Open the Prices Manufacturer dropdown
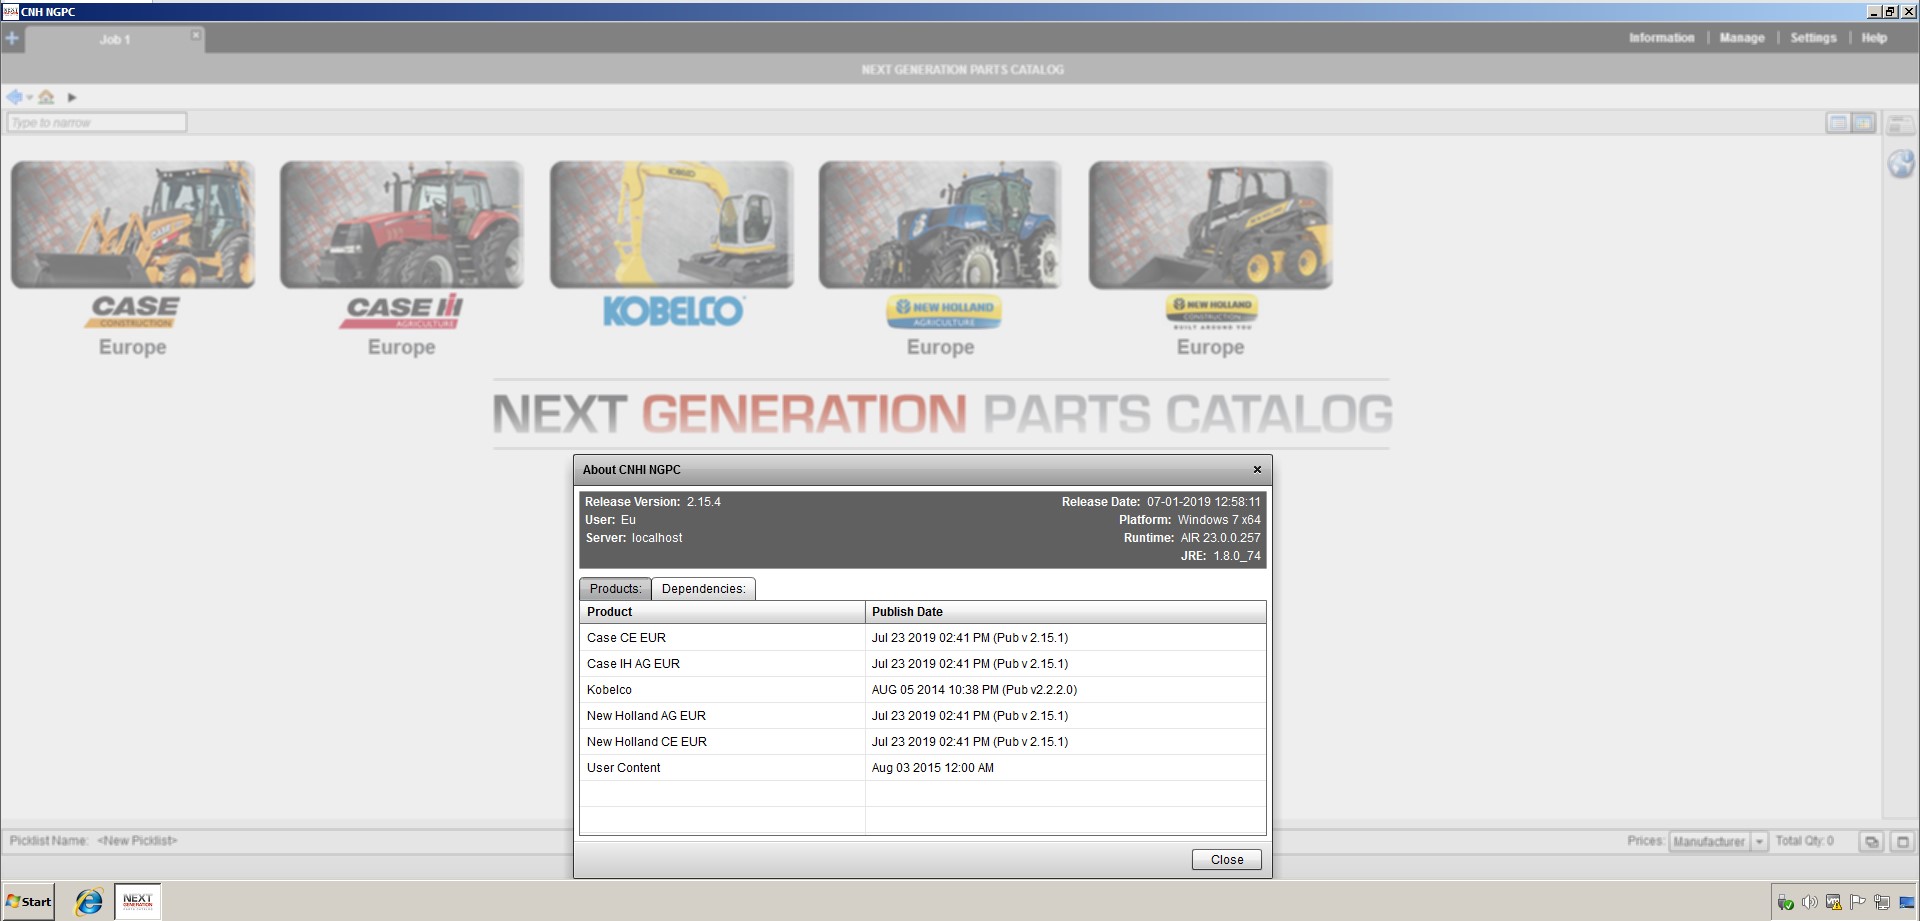 click(1718, 842)
